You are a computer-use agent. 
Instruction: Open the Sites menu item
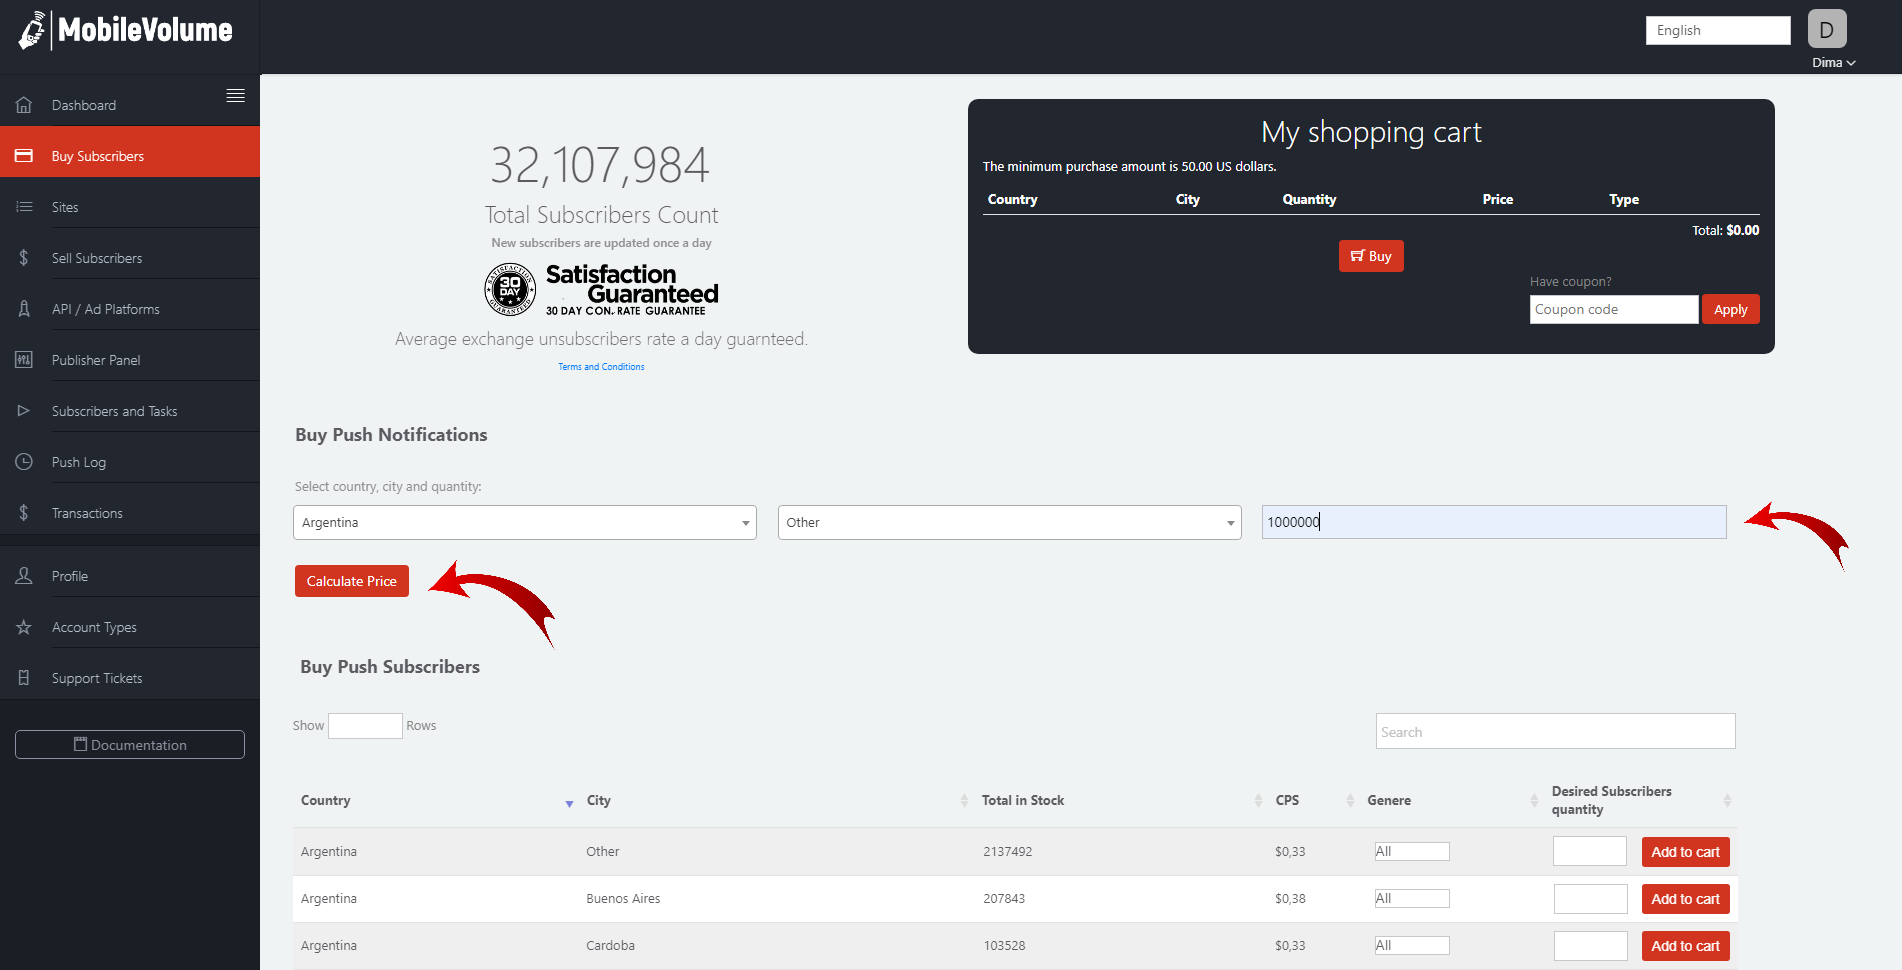click(65, 207)
